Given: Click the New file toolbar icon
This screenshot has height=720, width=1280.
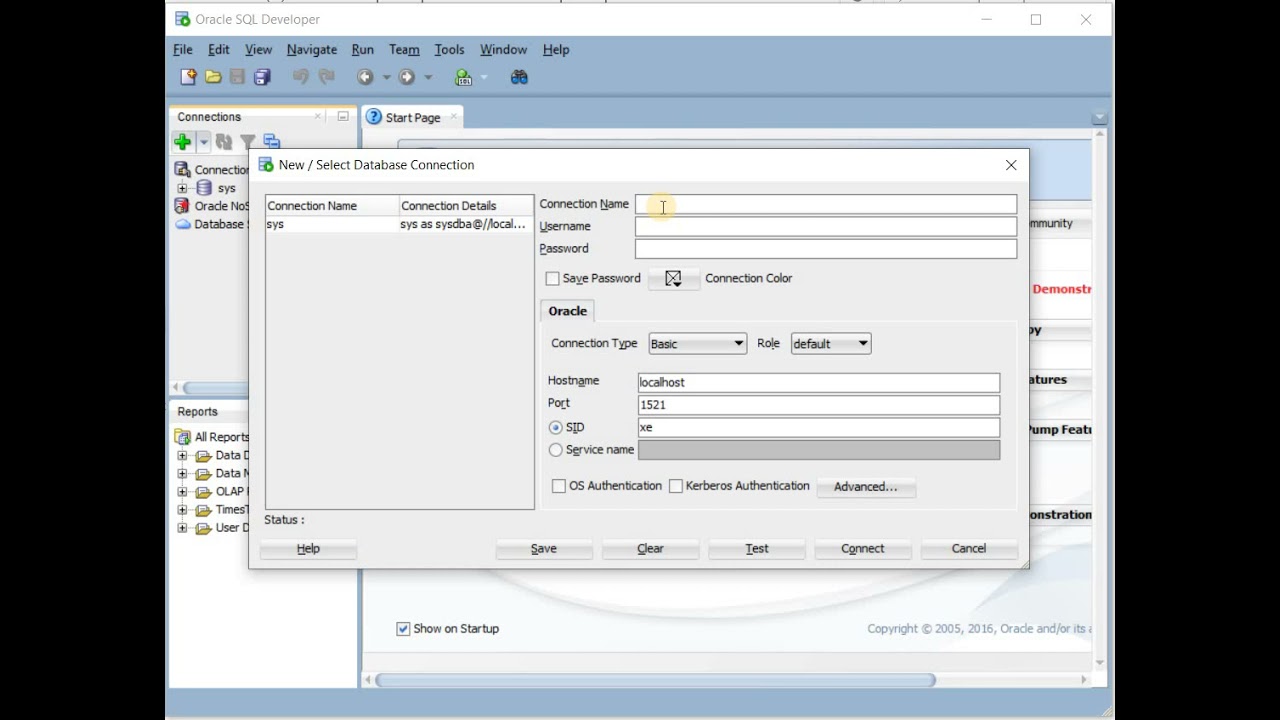Looking at the screenshot, I should click(x=188, y=77).
